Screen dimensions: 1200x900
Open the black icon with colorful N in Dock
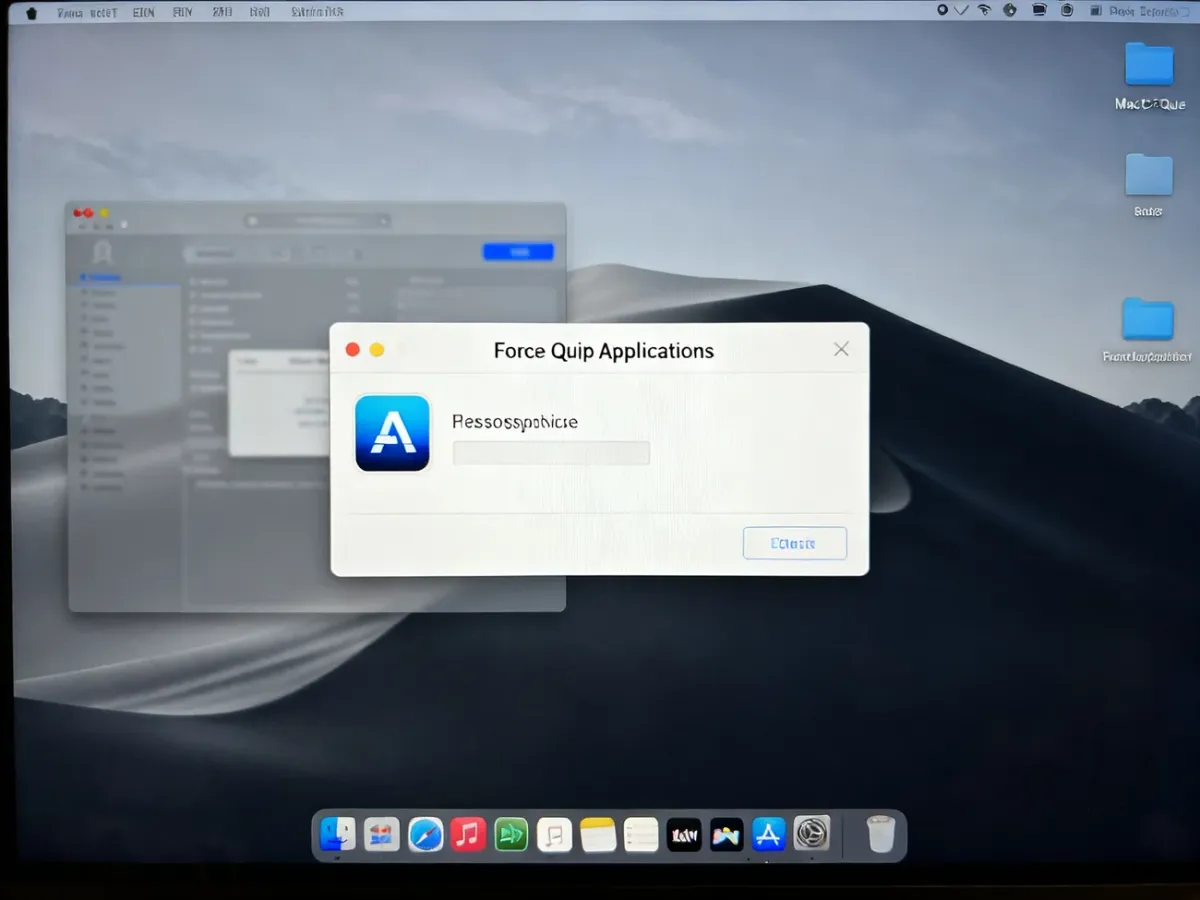point(727,834)
